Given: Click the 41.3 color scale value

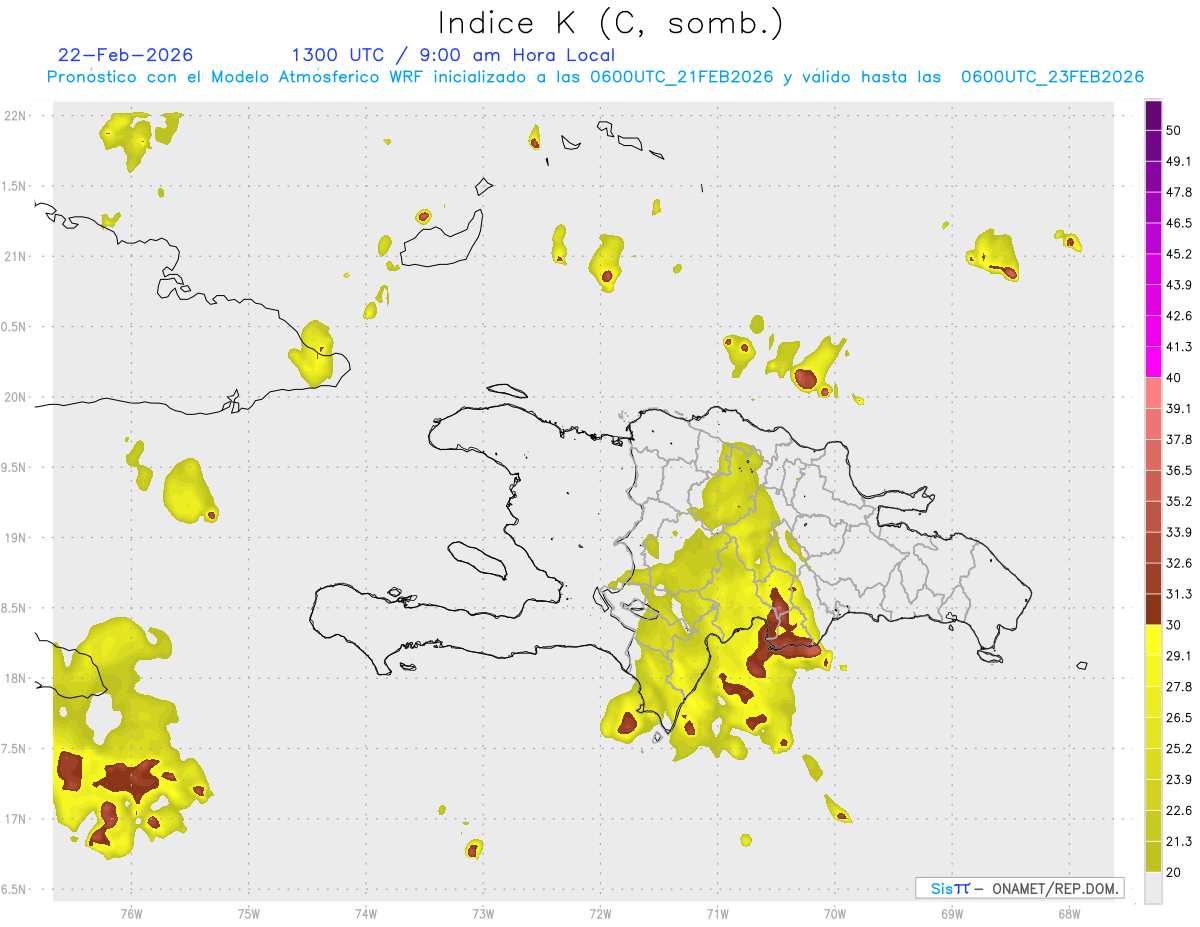Looking at the screenshot, I should pos(1179,347).
